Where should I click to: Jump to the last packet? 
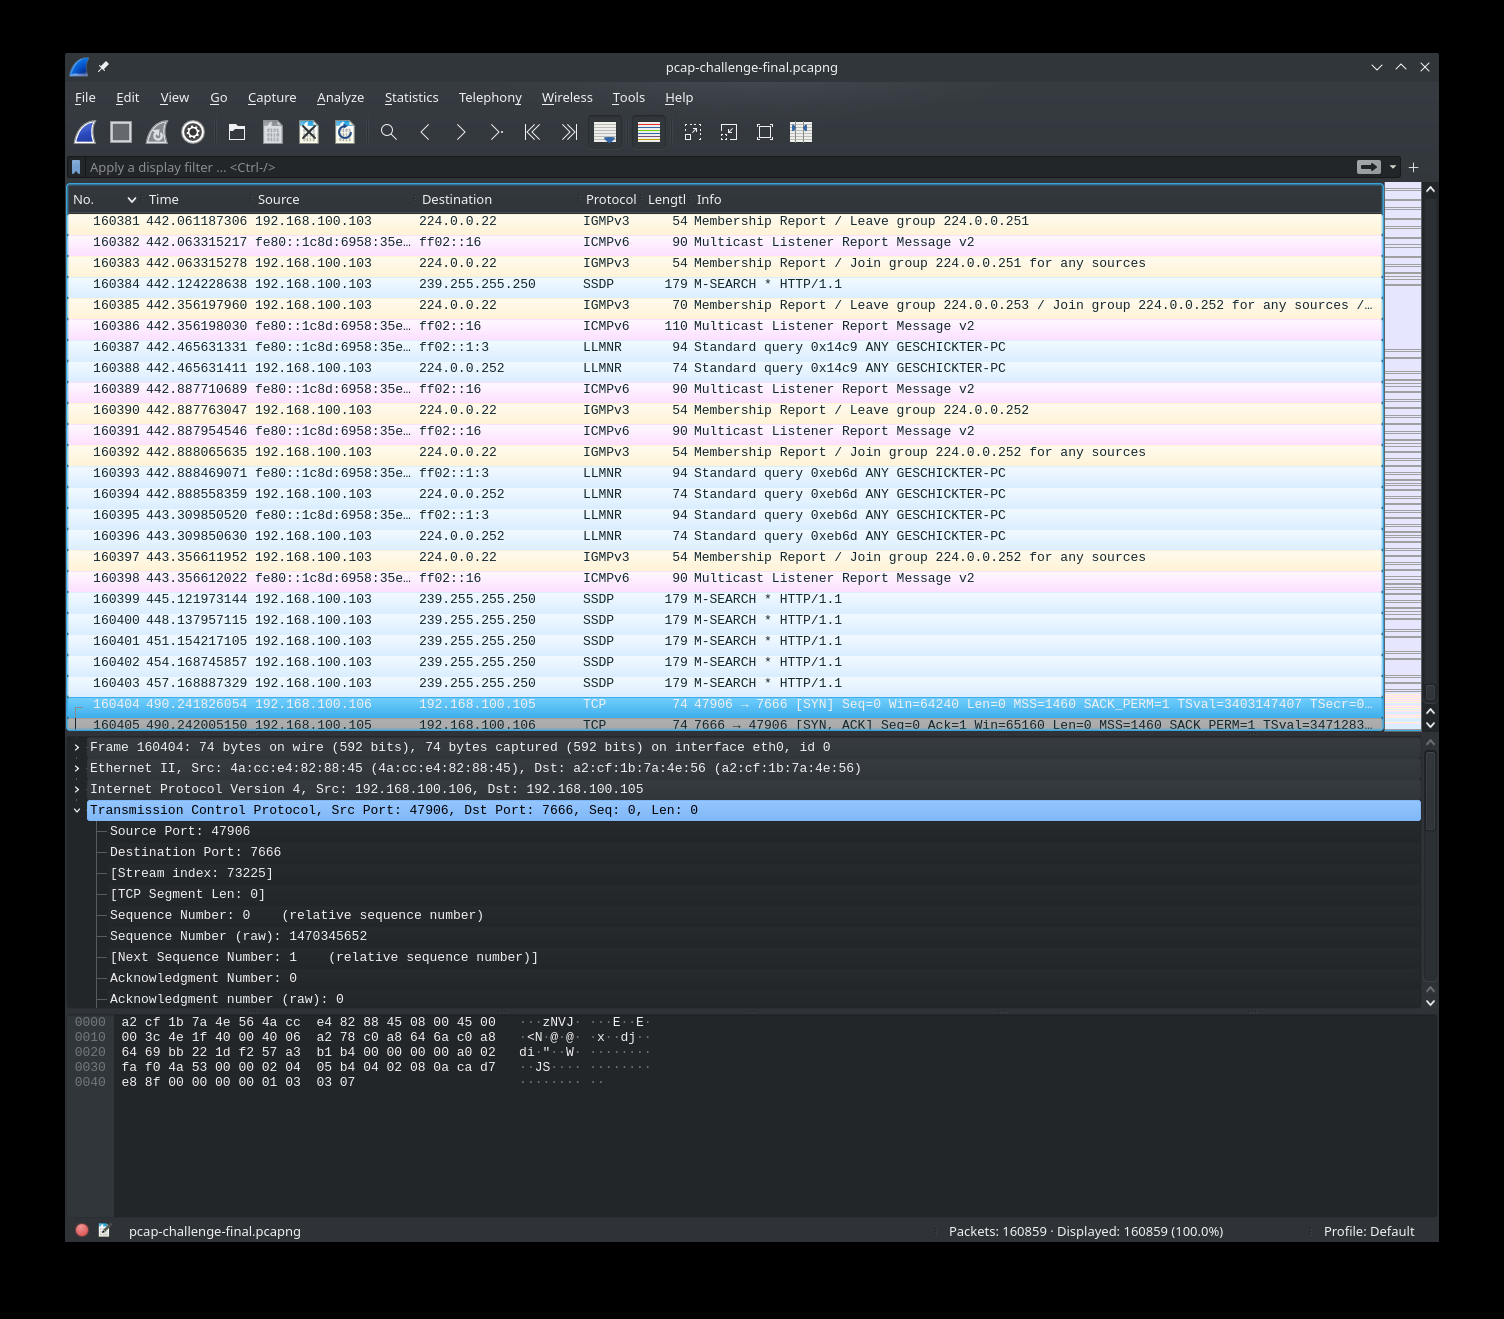pos(569,132)
